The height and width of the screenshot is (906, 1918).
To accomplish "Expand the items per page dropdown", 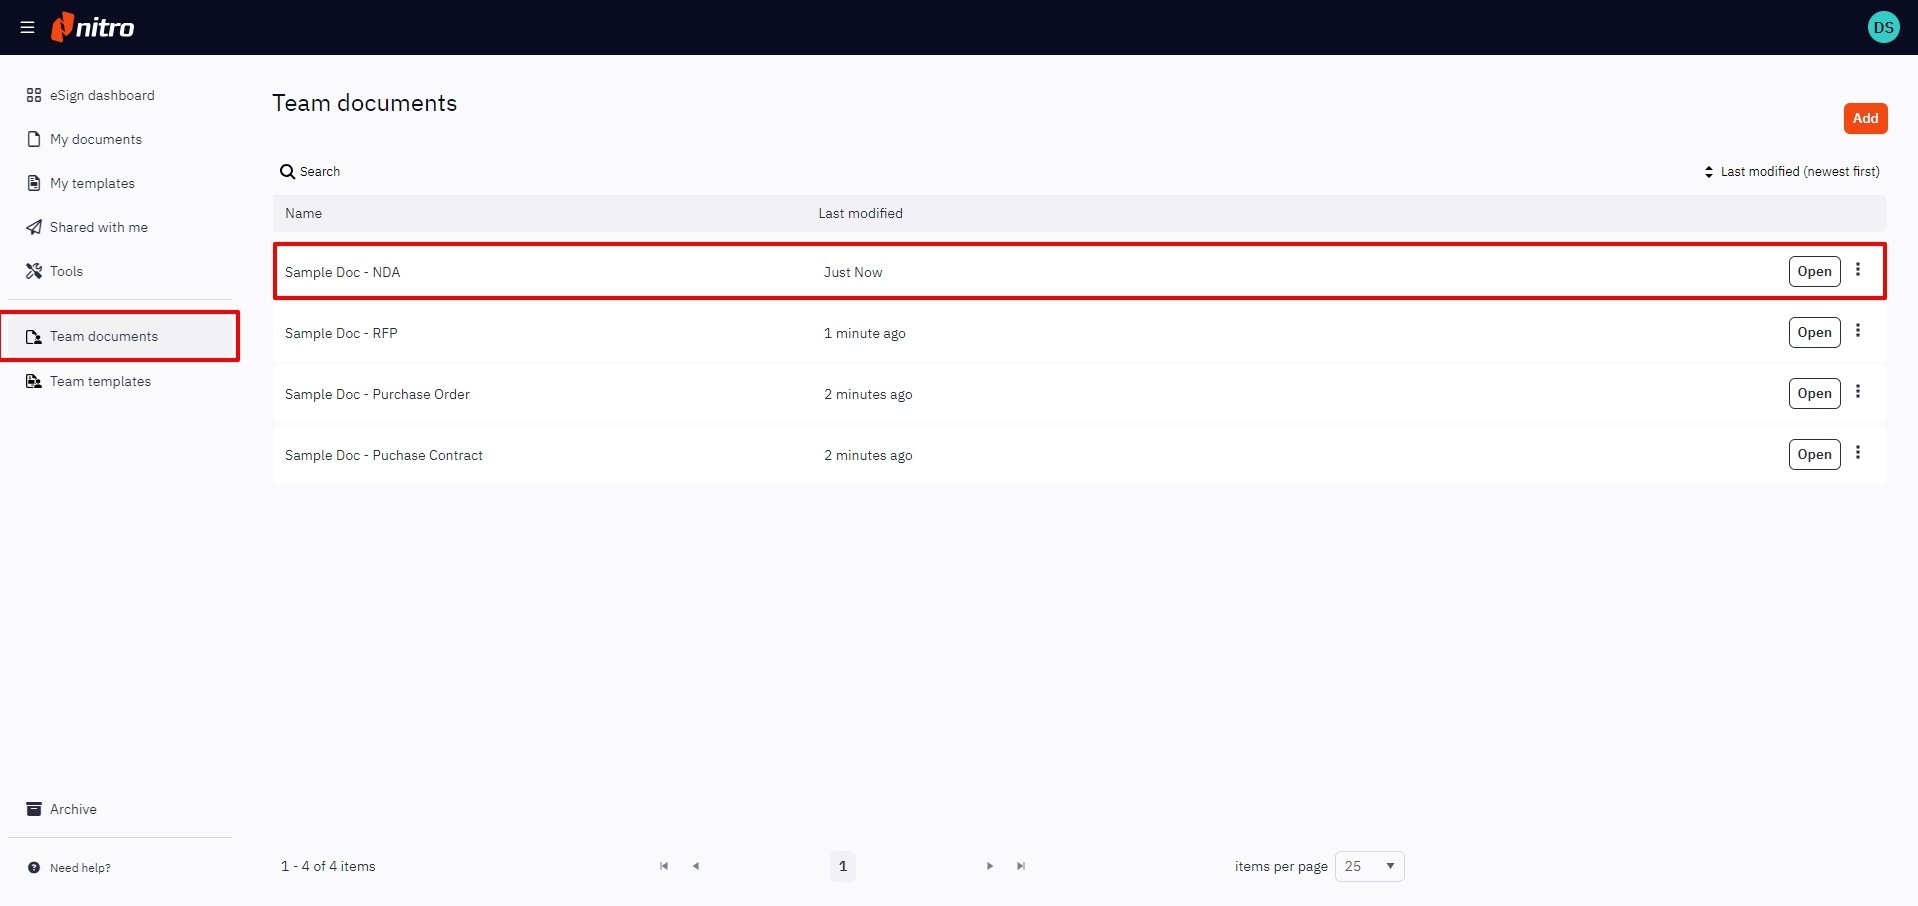I will (1369, 866).
